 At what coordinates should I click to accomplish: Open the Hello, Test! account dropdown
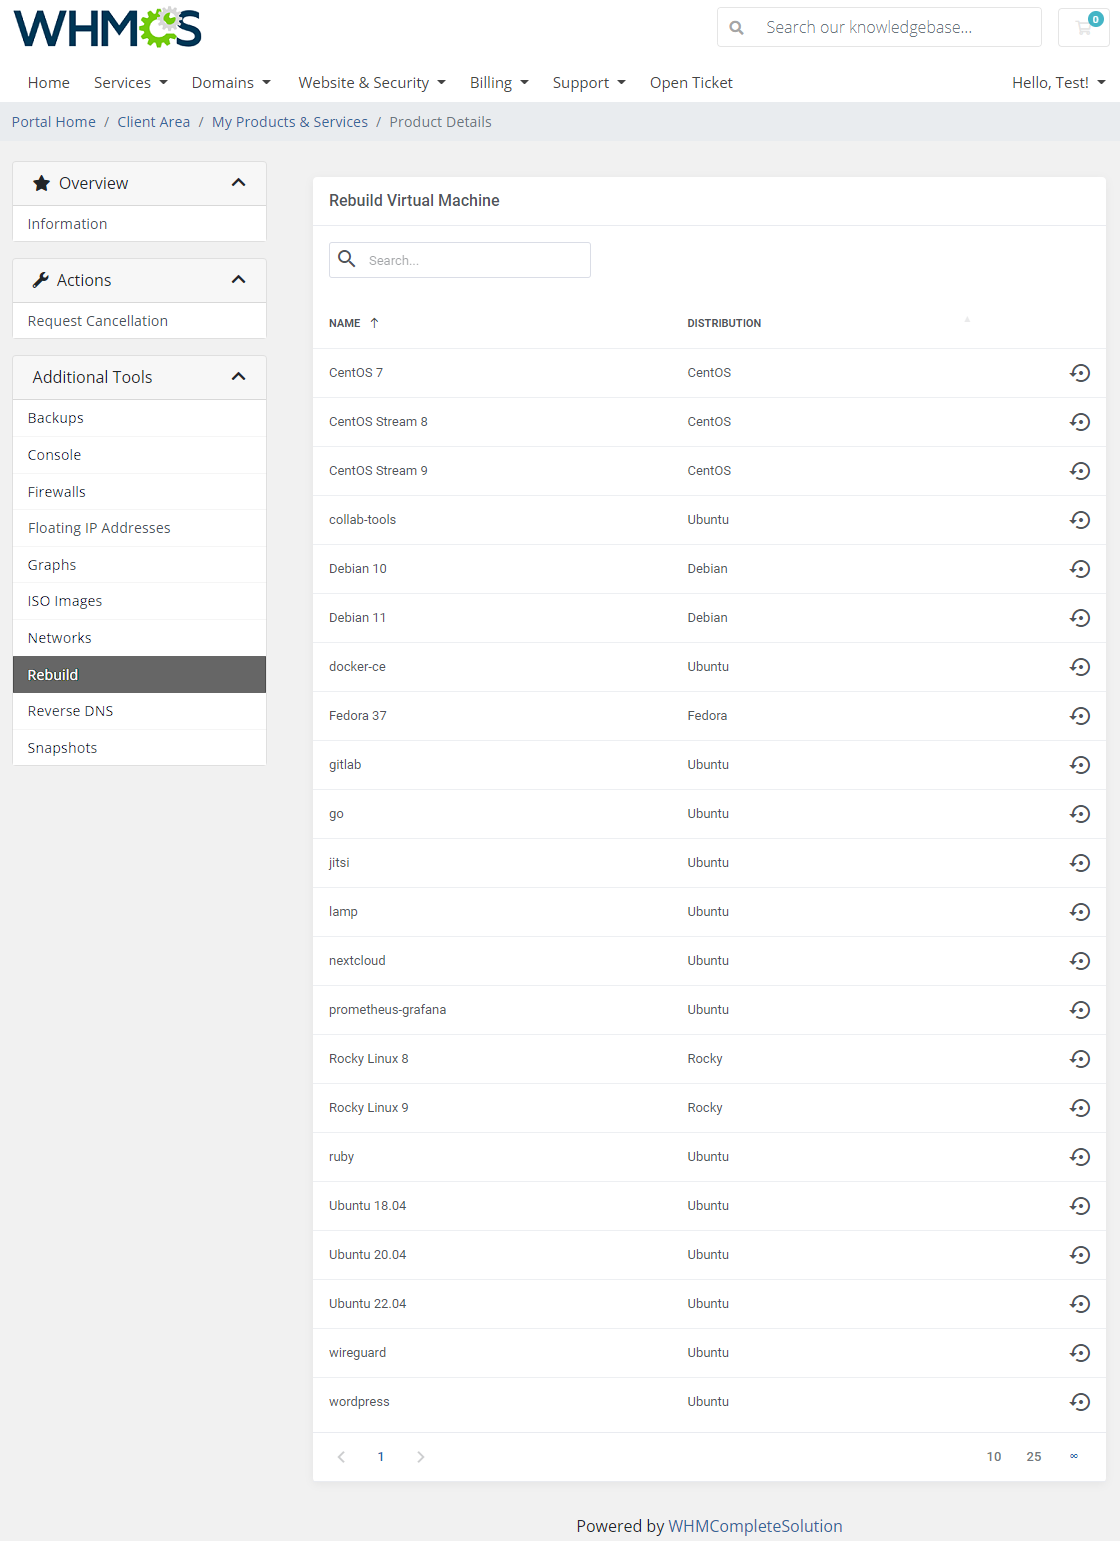1059,83
